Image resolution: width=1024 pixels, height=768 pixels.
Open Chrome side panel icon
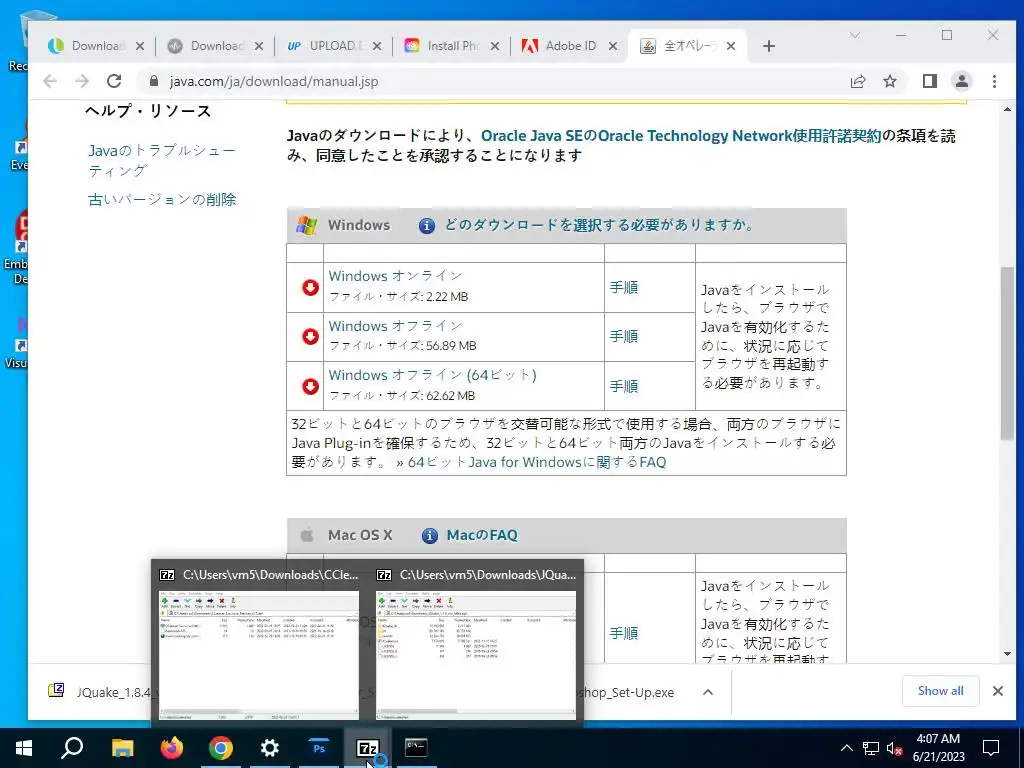point(929,81)
